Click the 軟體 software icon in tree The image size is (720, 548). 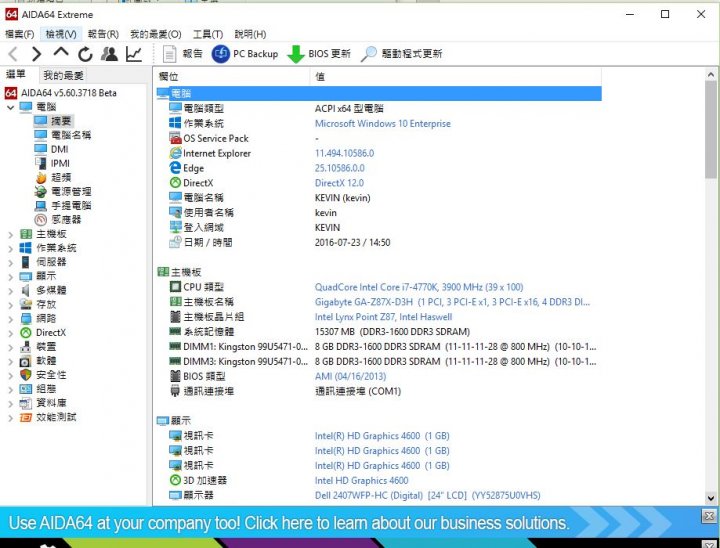tap(26, 361)
